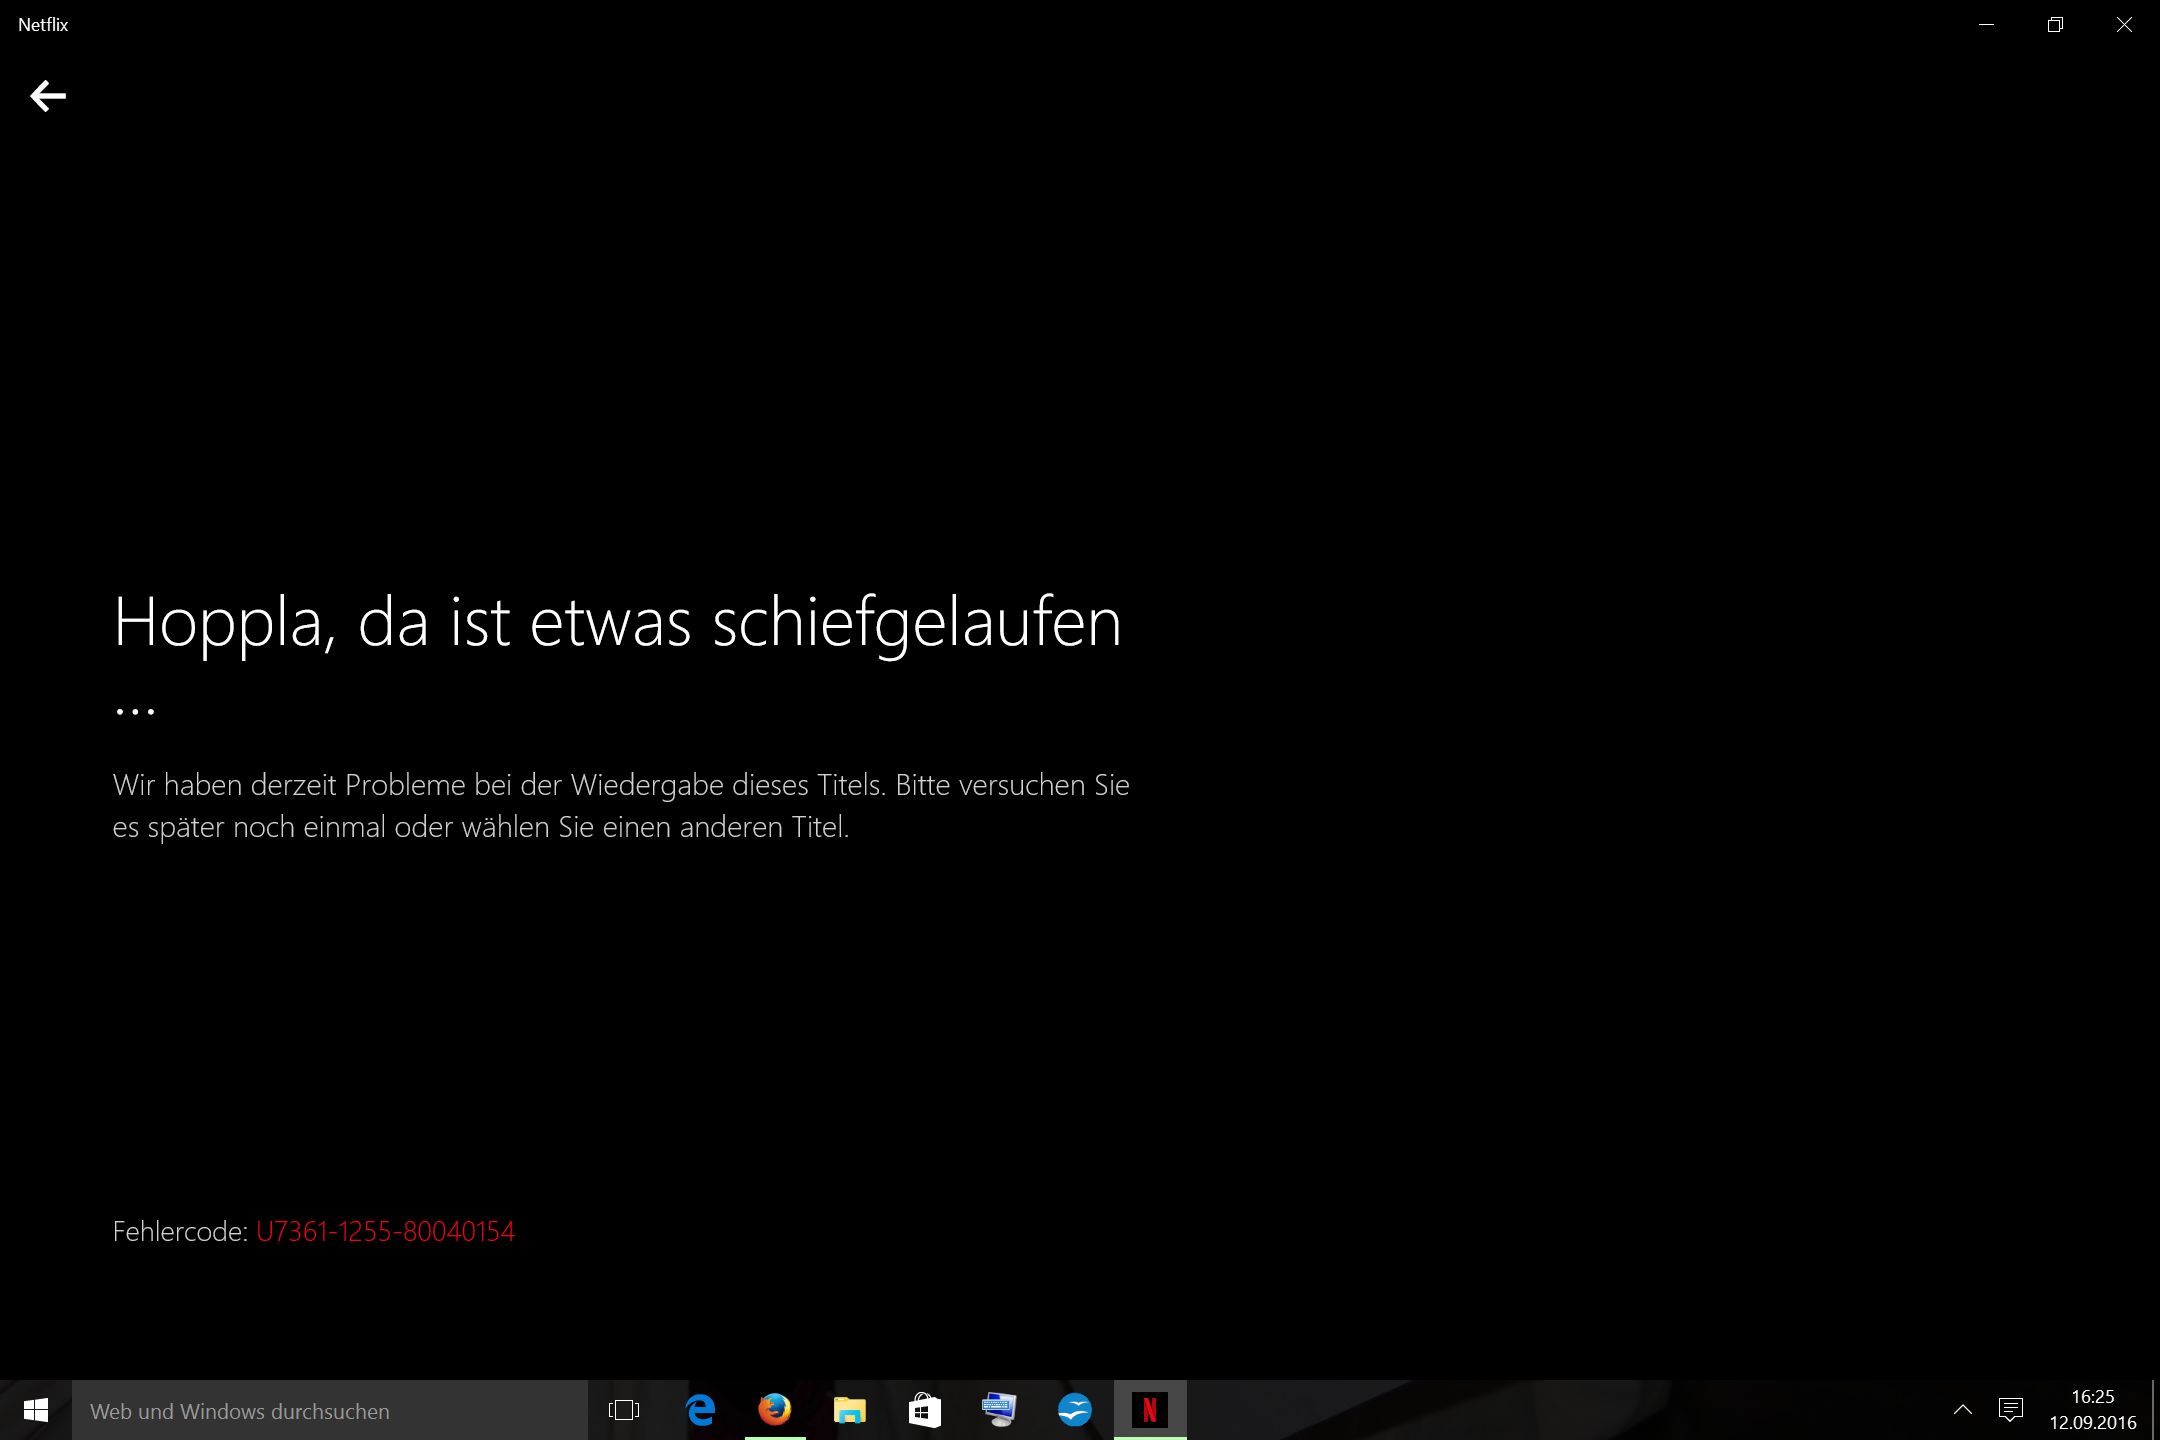Switch to Firefox on the taskbar
The height and width of the screenshot is (1440, 2160).
775,1410
